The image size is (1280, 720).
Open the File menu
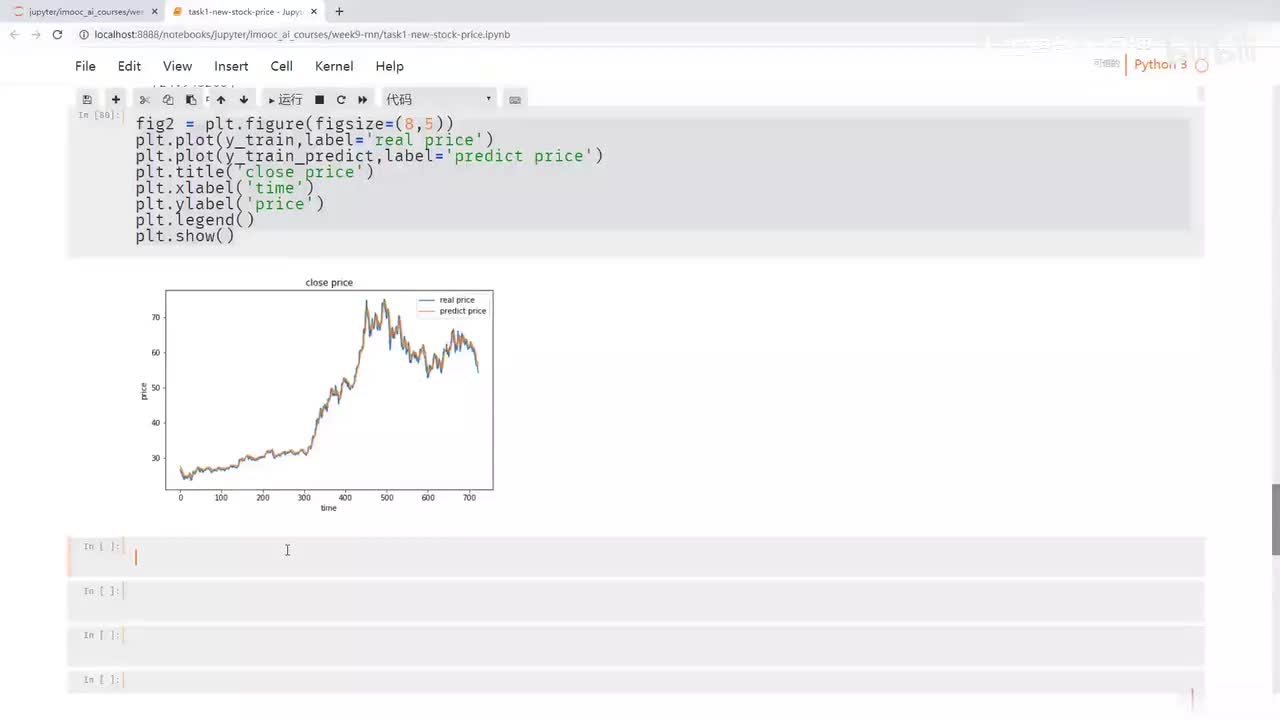85,66
